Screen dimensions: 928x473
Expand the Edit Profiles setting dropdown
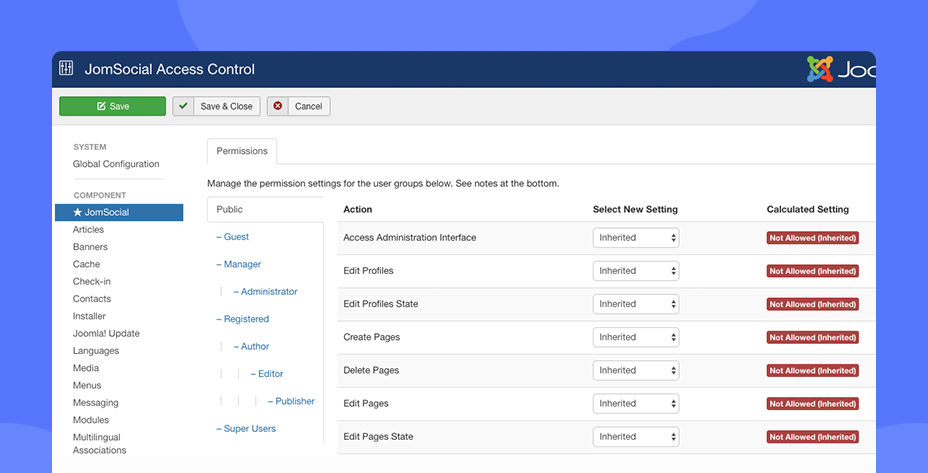(636, 271)
